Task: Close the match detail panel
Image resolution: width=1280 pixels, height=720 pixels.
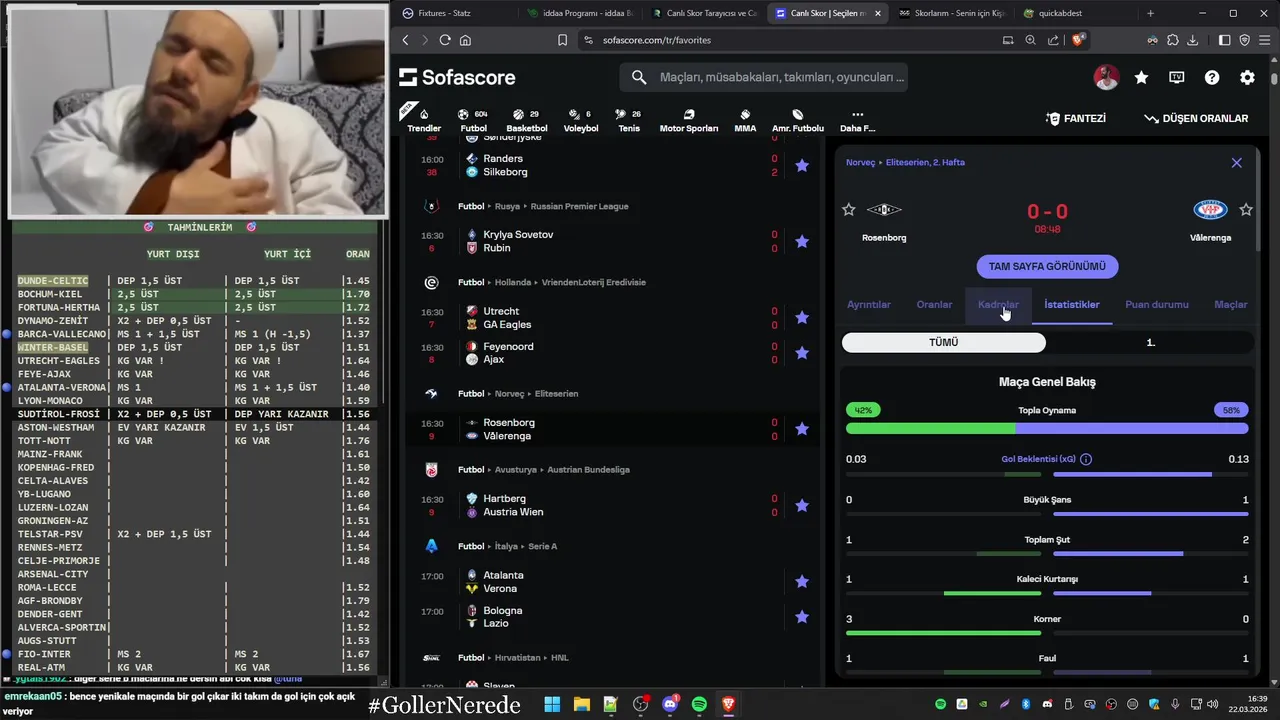Action: [1236, 162]
